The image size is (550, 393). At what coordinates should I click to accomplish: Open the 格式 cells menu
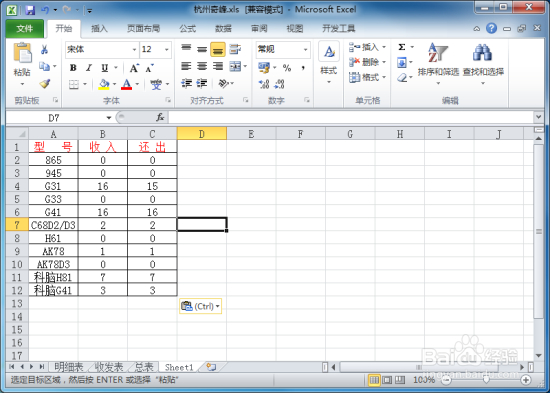click(x=367, y=77)
